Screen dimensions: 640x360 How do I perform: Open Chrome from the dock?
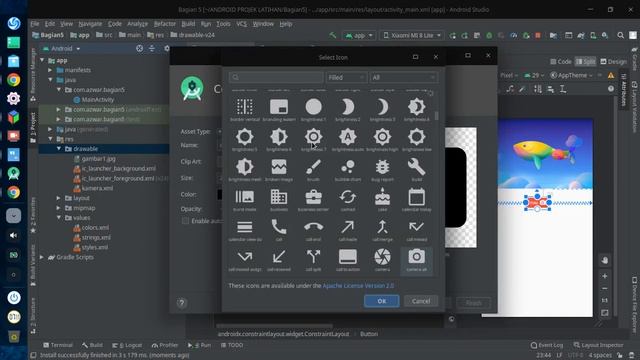pyautogui.click(x=13, y=80)
